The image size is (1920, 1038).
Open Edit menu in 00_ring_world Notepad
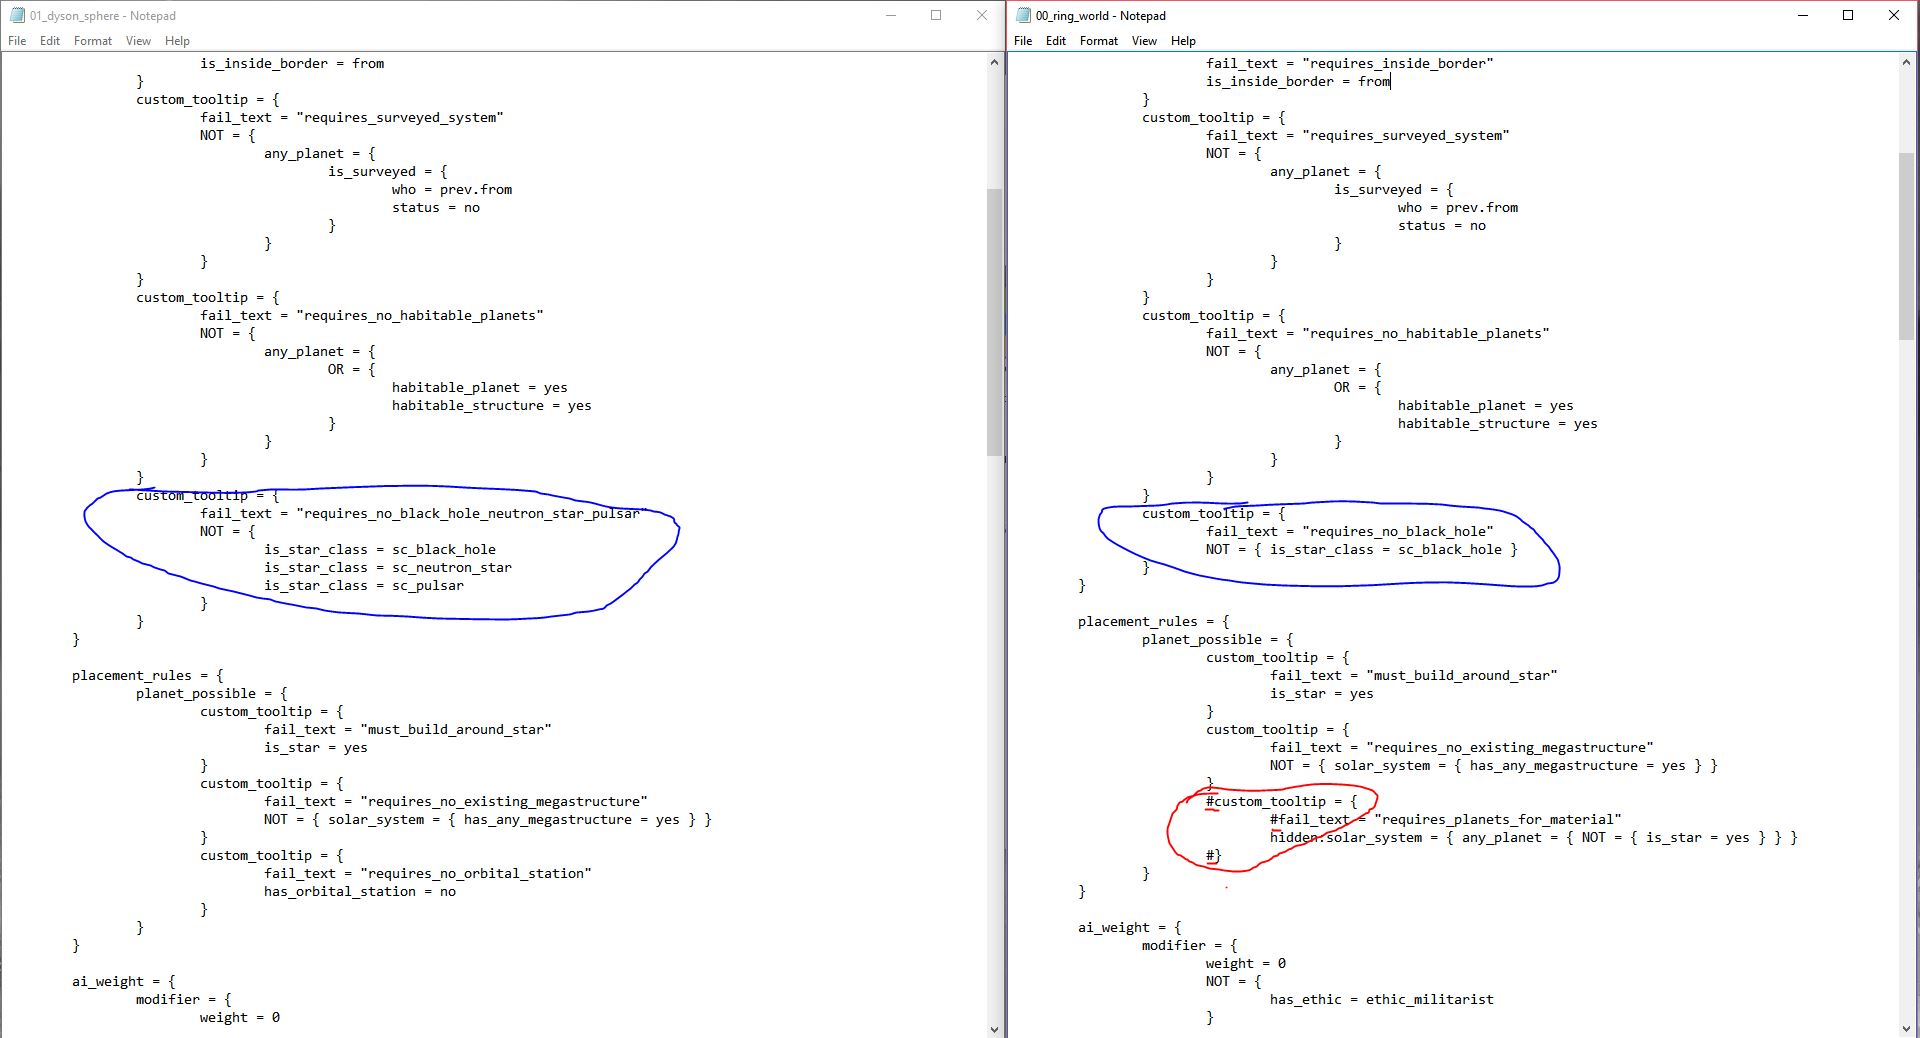[x=1056, y=41]
